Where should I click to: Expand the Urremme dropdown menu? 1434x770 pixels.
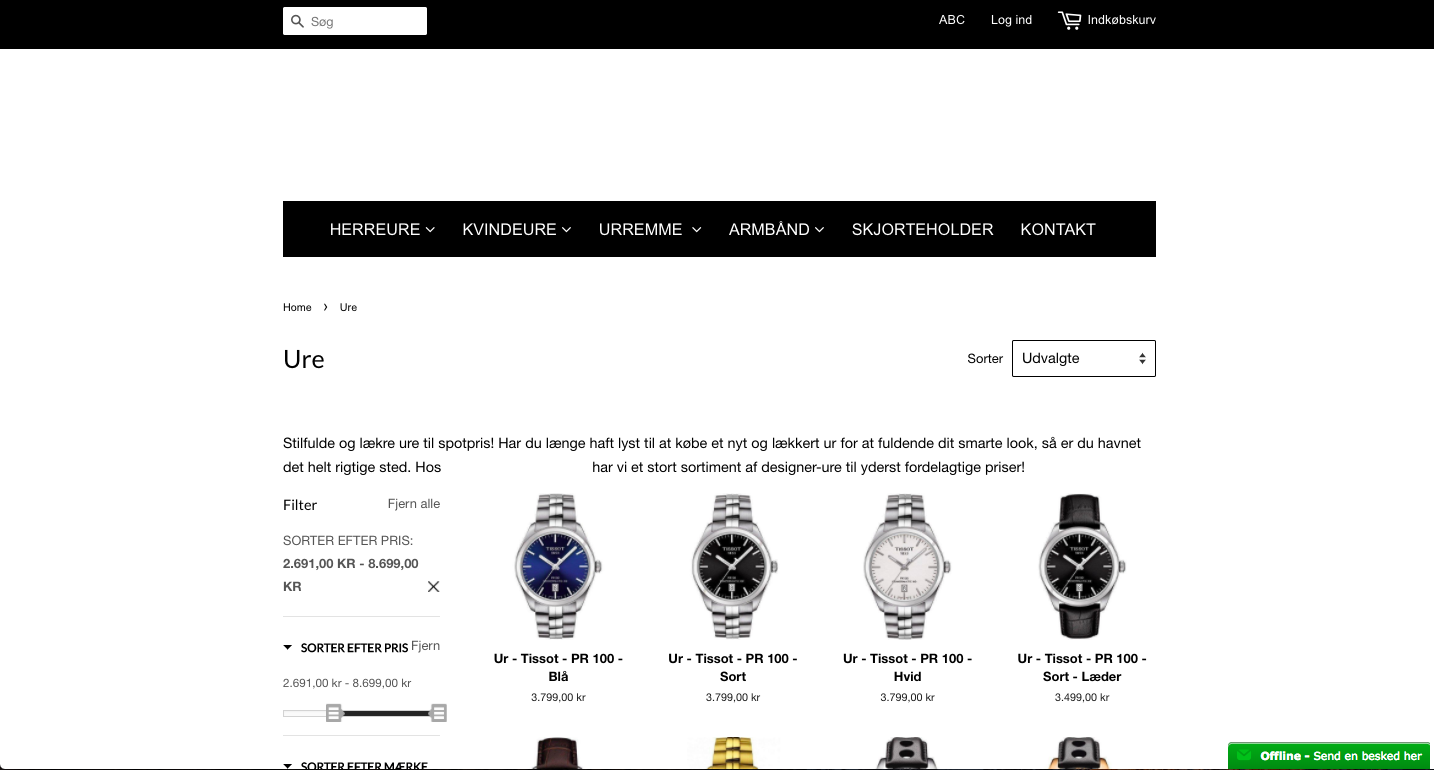point(650,229)
